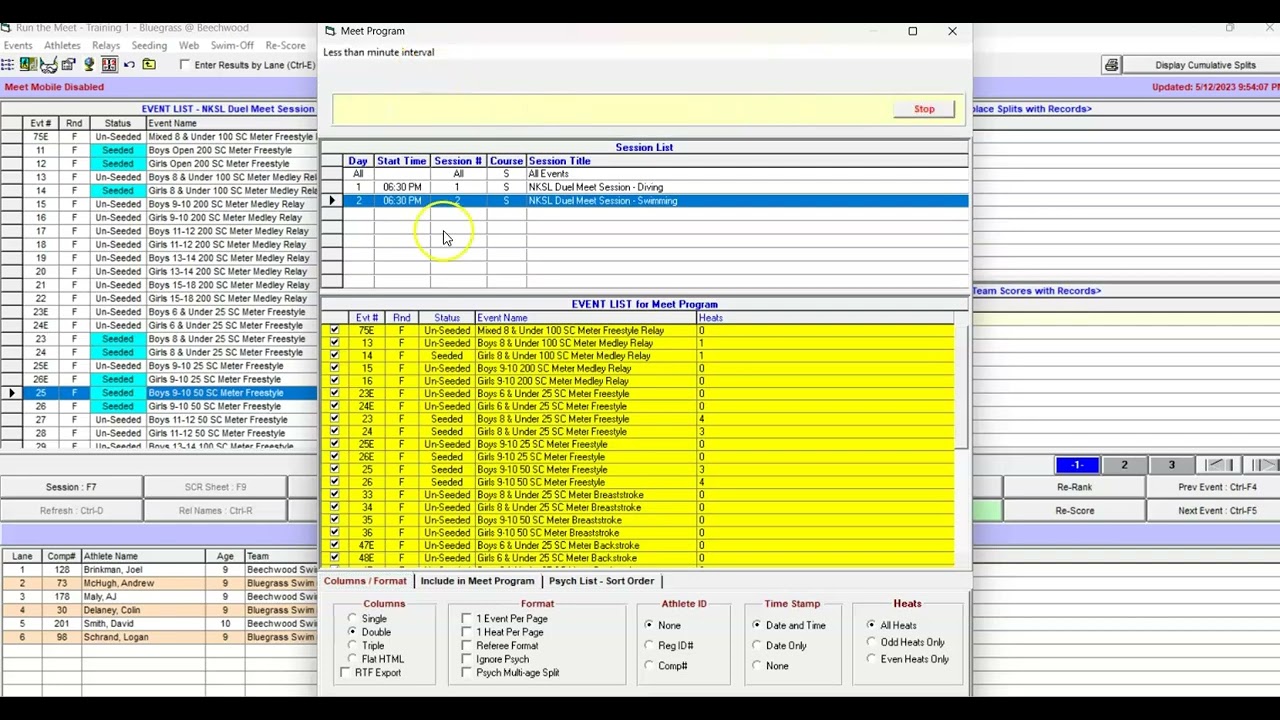Select Date Only time stamp option
The image size is (1280, 720).
pos(757,646)
